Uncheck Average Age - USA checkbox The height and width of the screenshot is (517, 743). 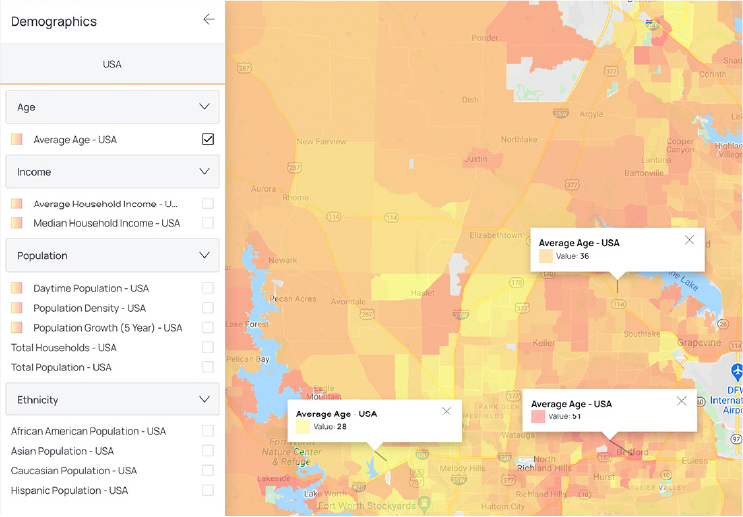tap(208, 139)
